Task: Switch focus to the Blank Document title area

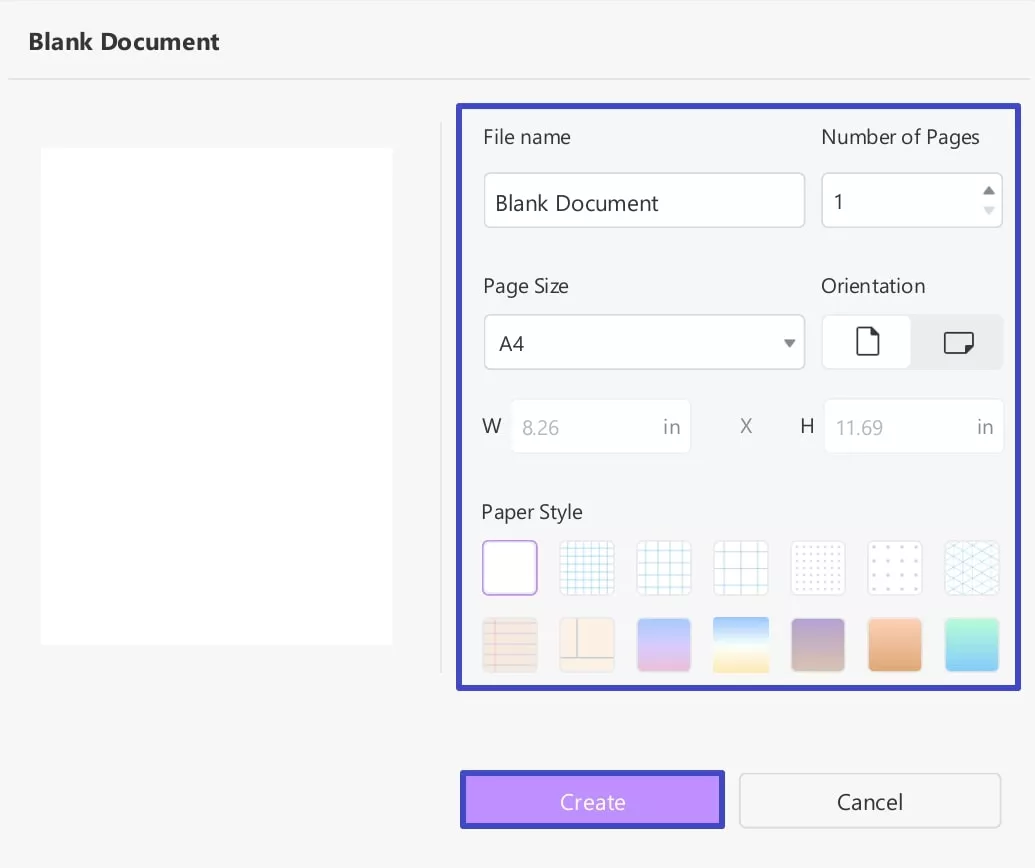Action: point(123,41)
